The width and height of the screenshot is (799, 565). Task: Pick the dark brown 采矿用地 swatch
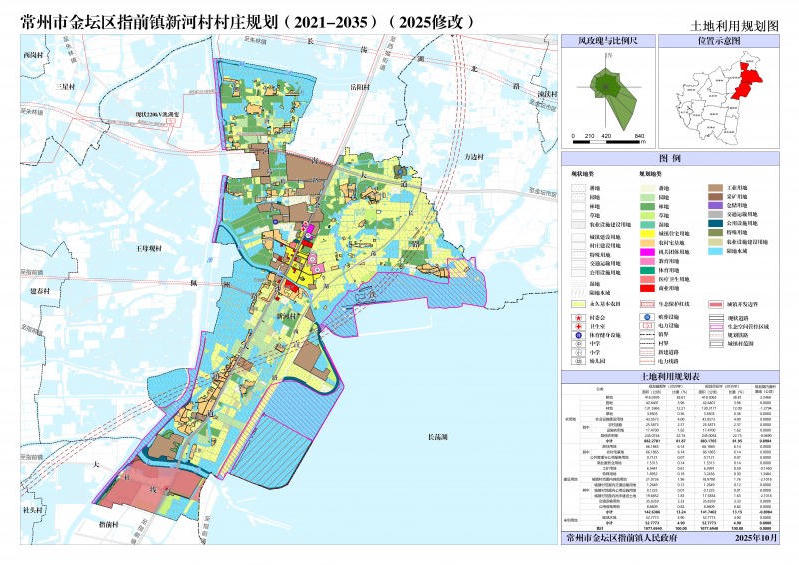tap(716, 197)
